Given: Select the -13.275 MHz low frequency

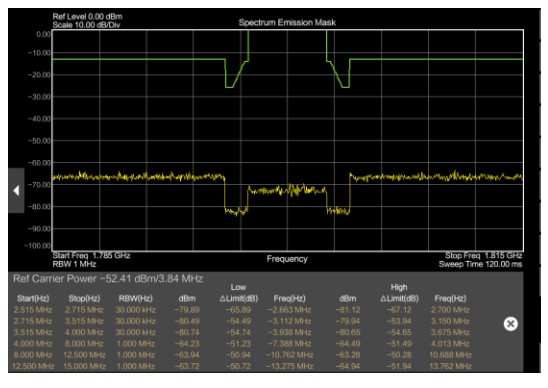Looking at the screenshot, I should coord(289,366).
